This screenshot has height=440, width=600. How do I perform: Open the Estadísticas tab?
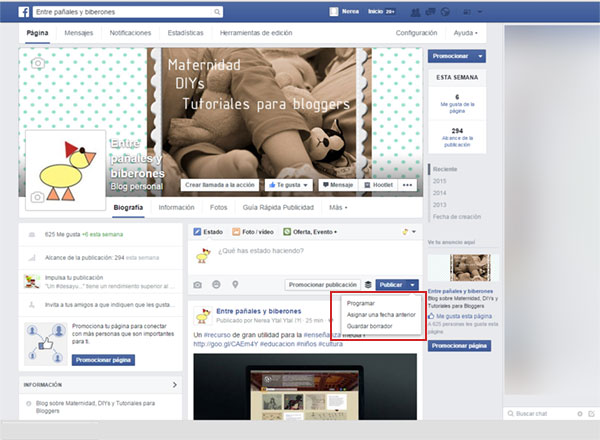click(x=185, y=33)
